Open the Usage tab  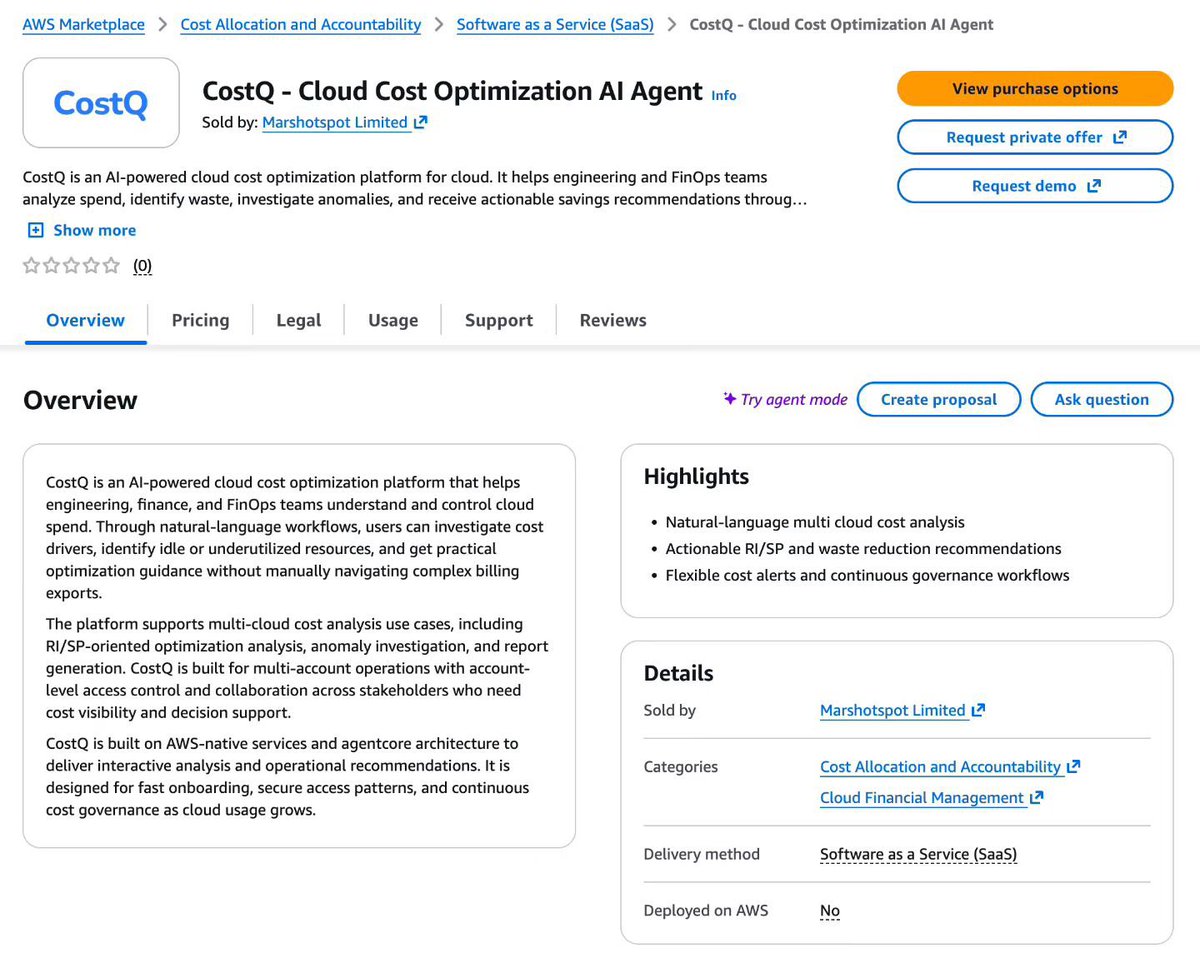coord(393,320)
